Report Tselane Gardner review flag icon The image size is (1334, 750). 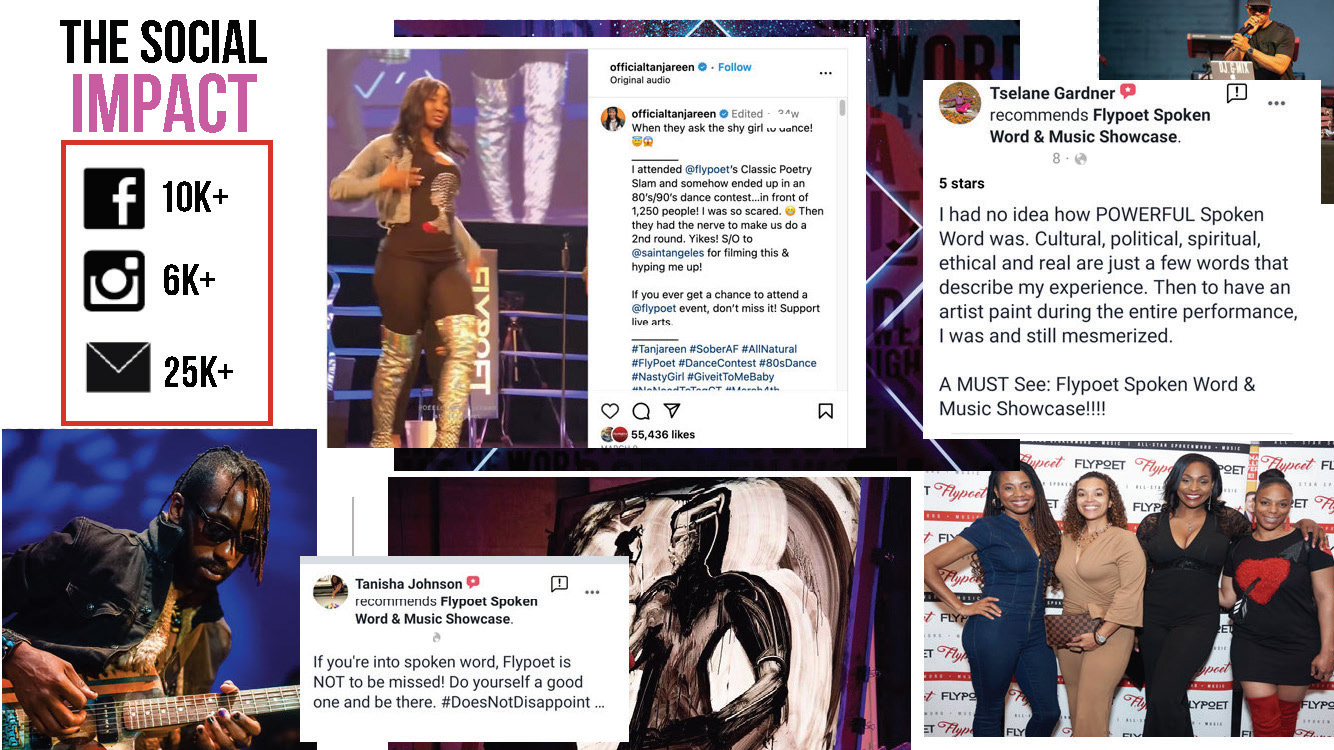pos(1237,93)
